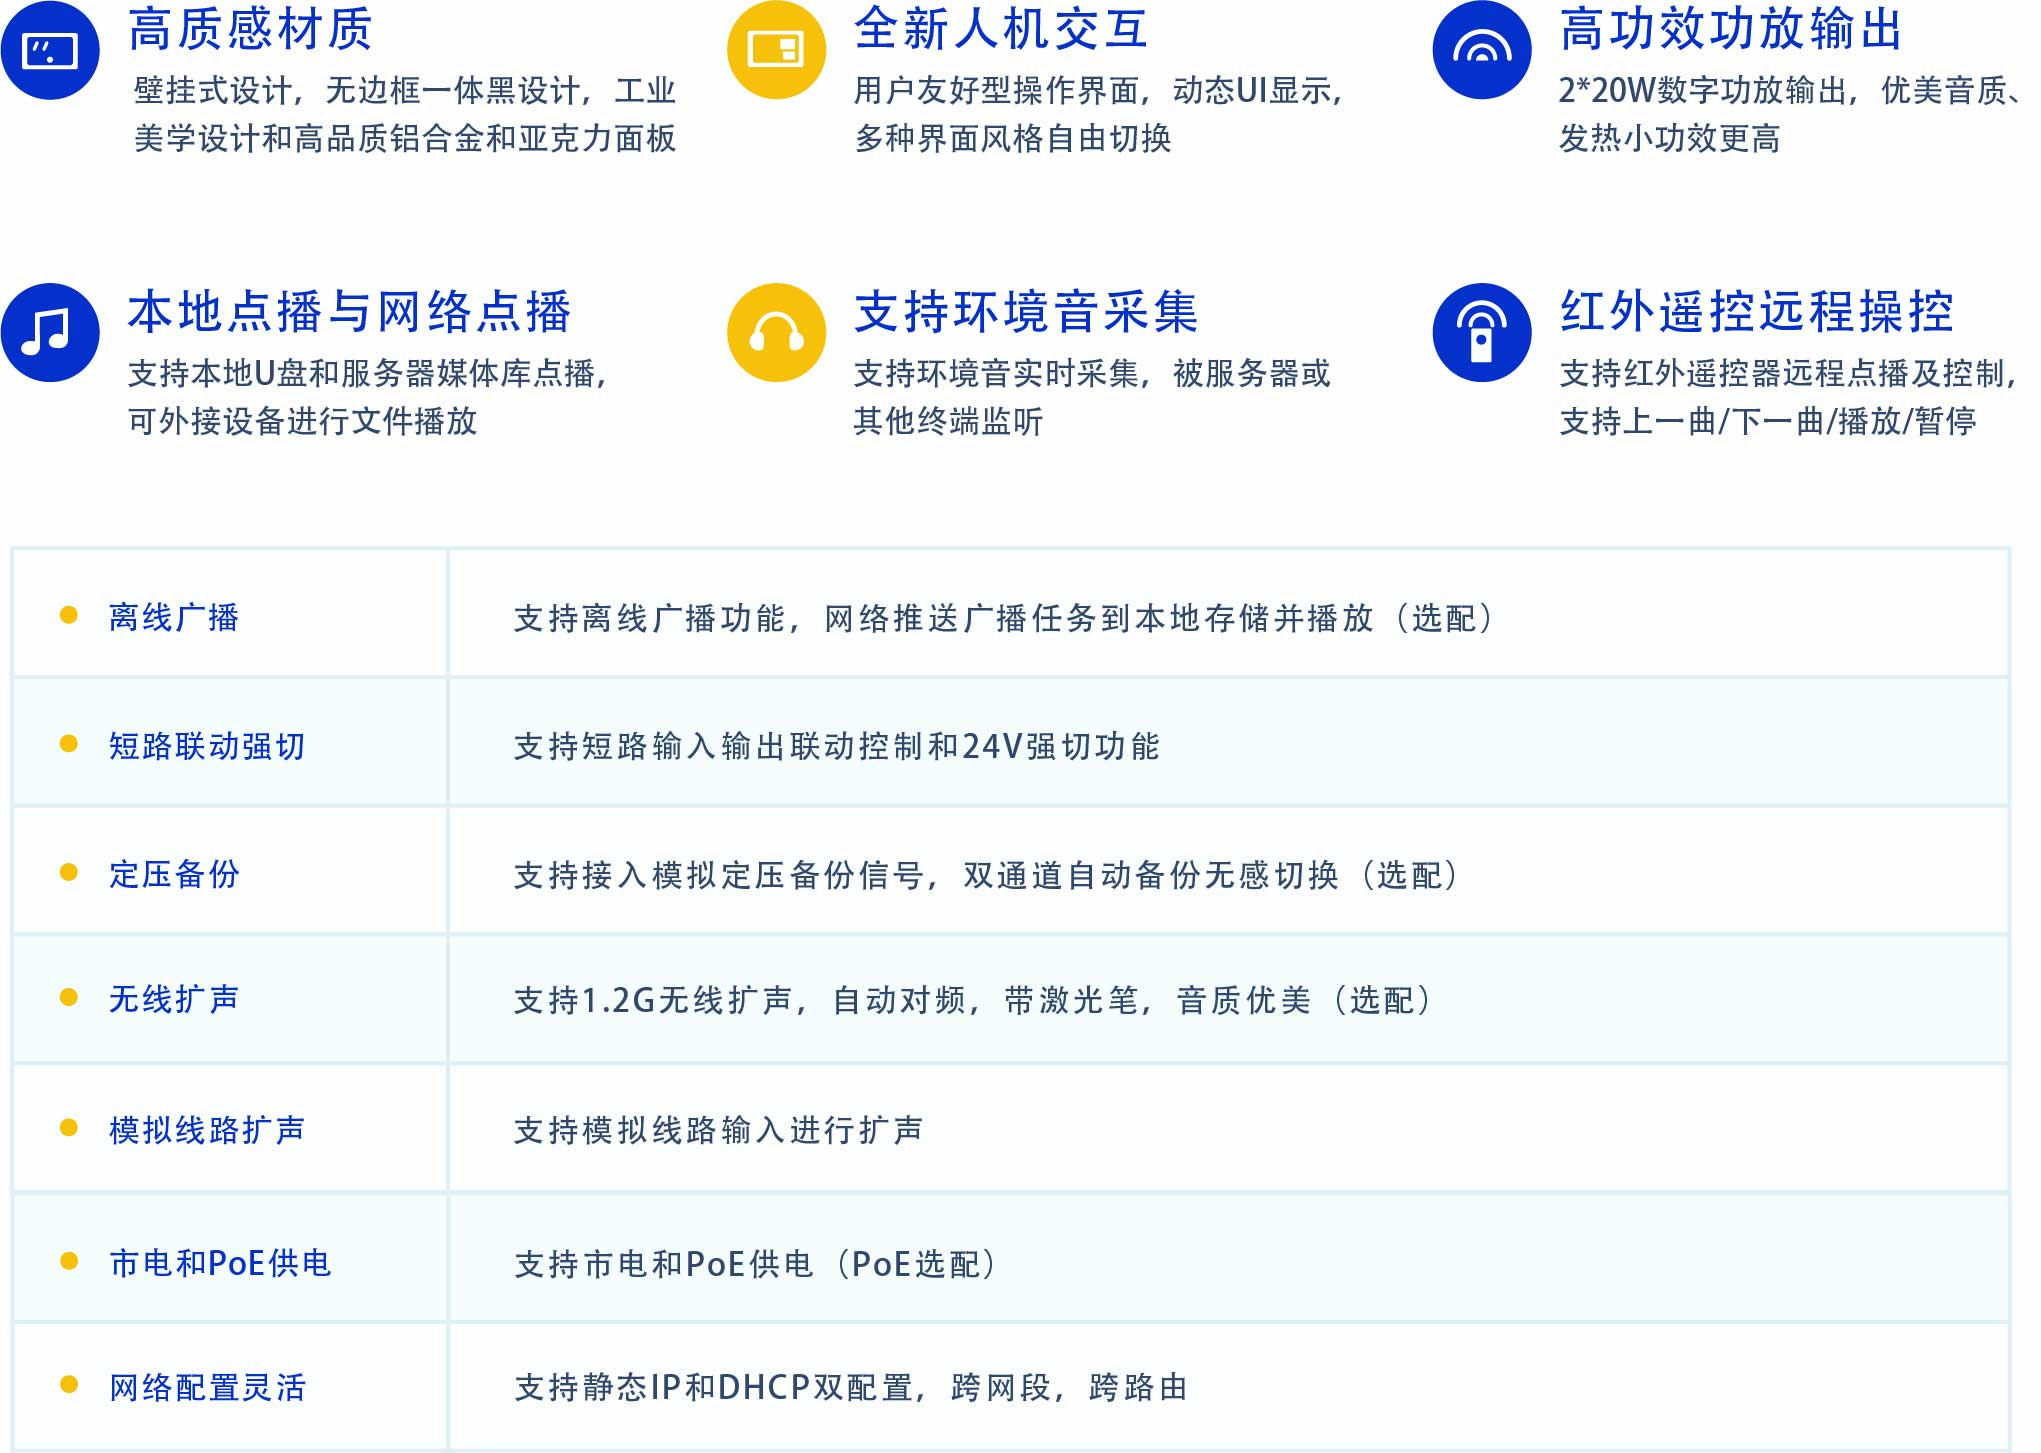Click the 模拟线路扩声 feature label

point(206,1130)
